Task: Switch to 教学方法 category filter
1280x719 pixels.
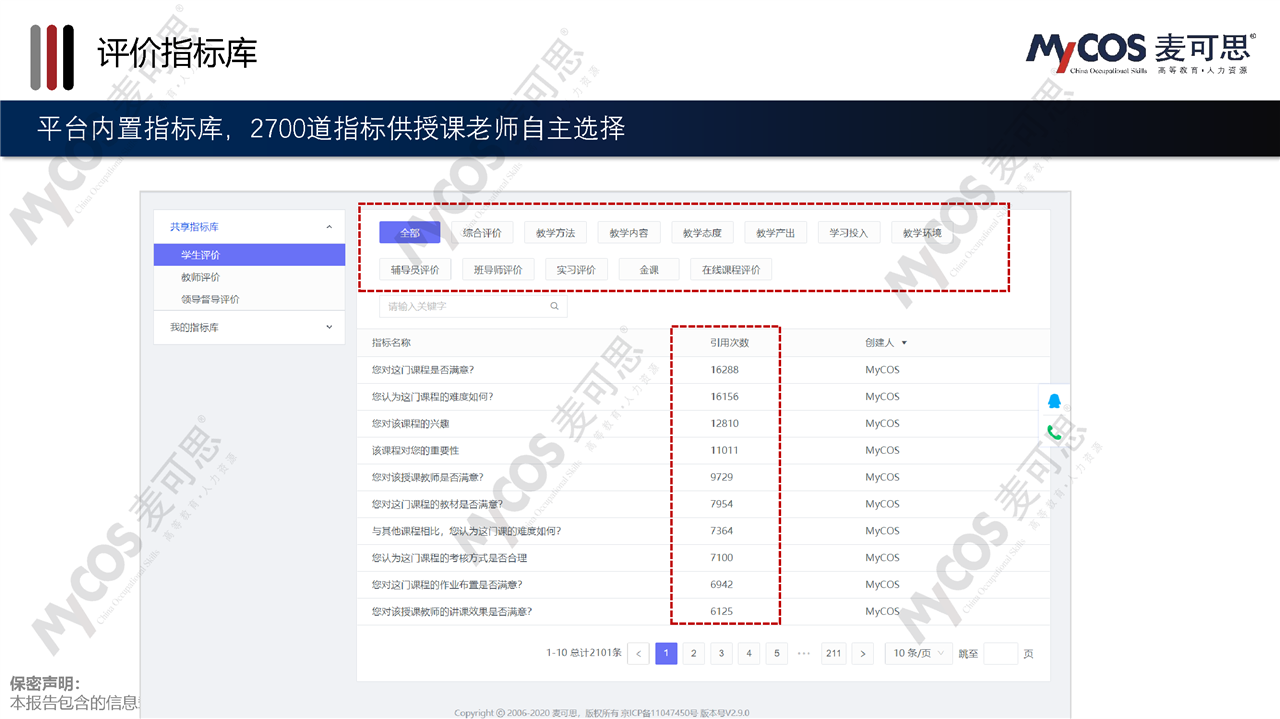Action: point(555,233)
